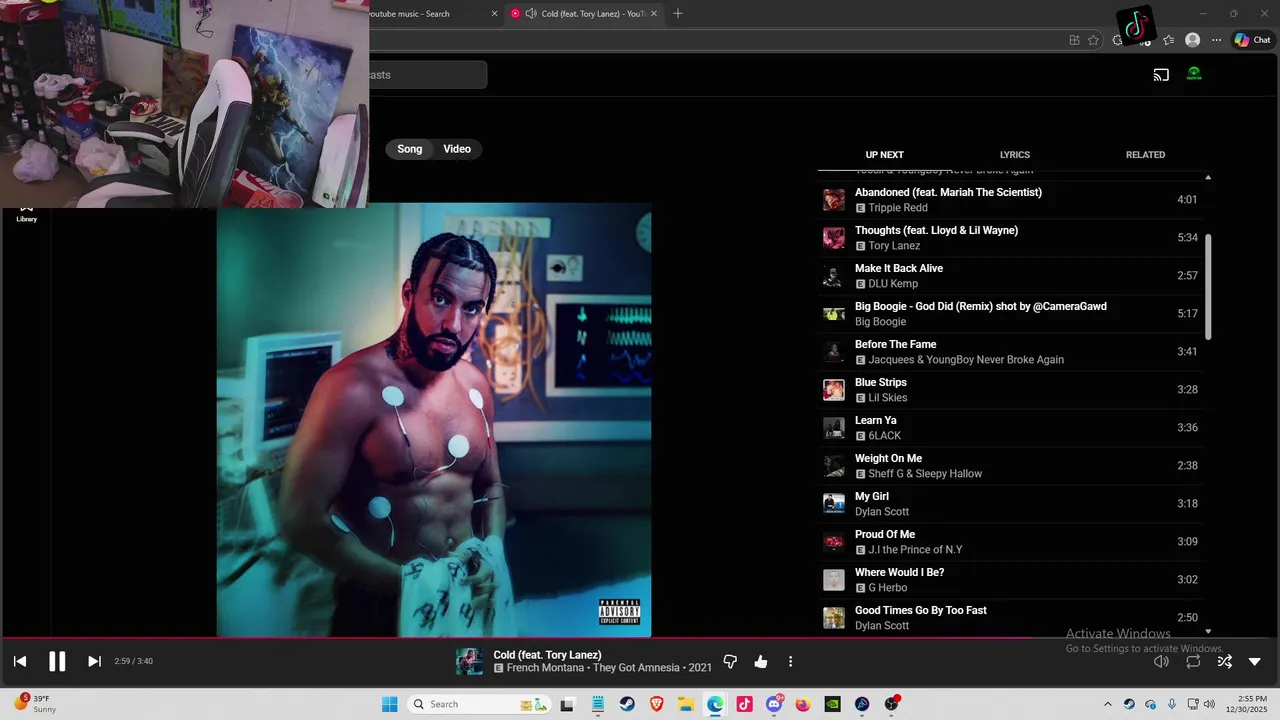
Task: Play Abandoned by Trippie Redd from queue
Action: [1010, 200]
